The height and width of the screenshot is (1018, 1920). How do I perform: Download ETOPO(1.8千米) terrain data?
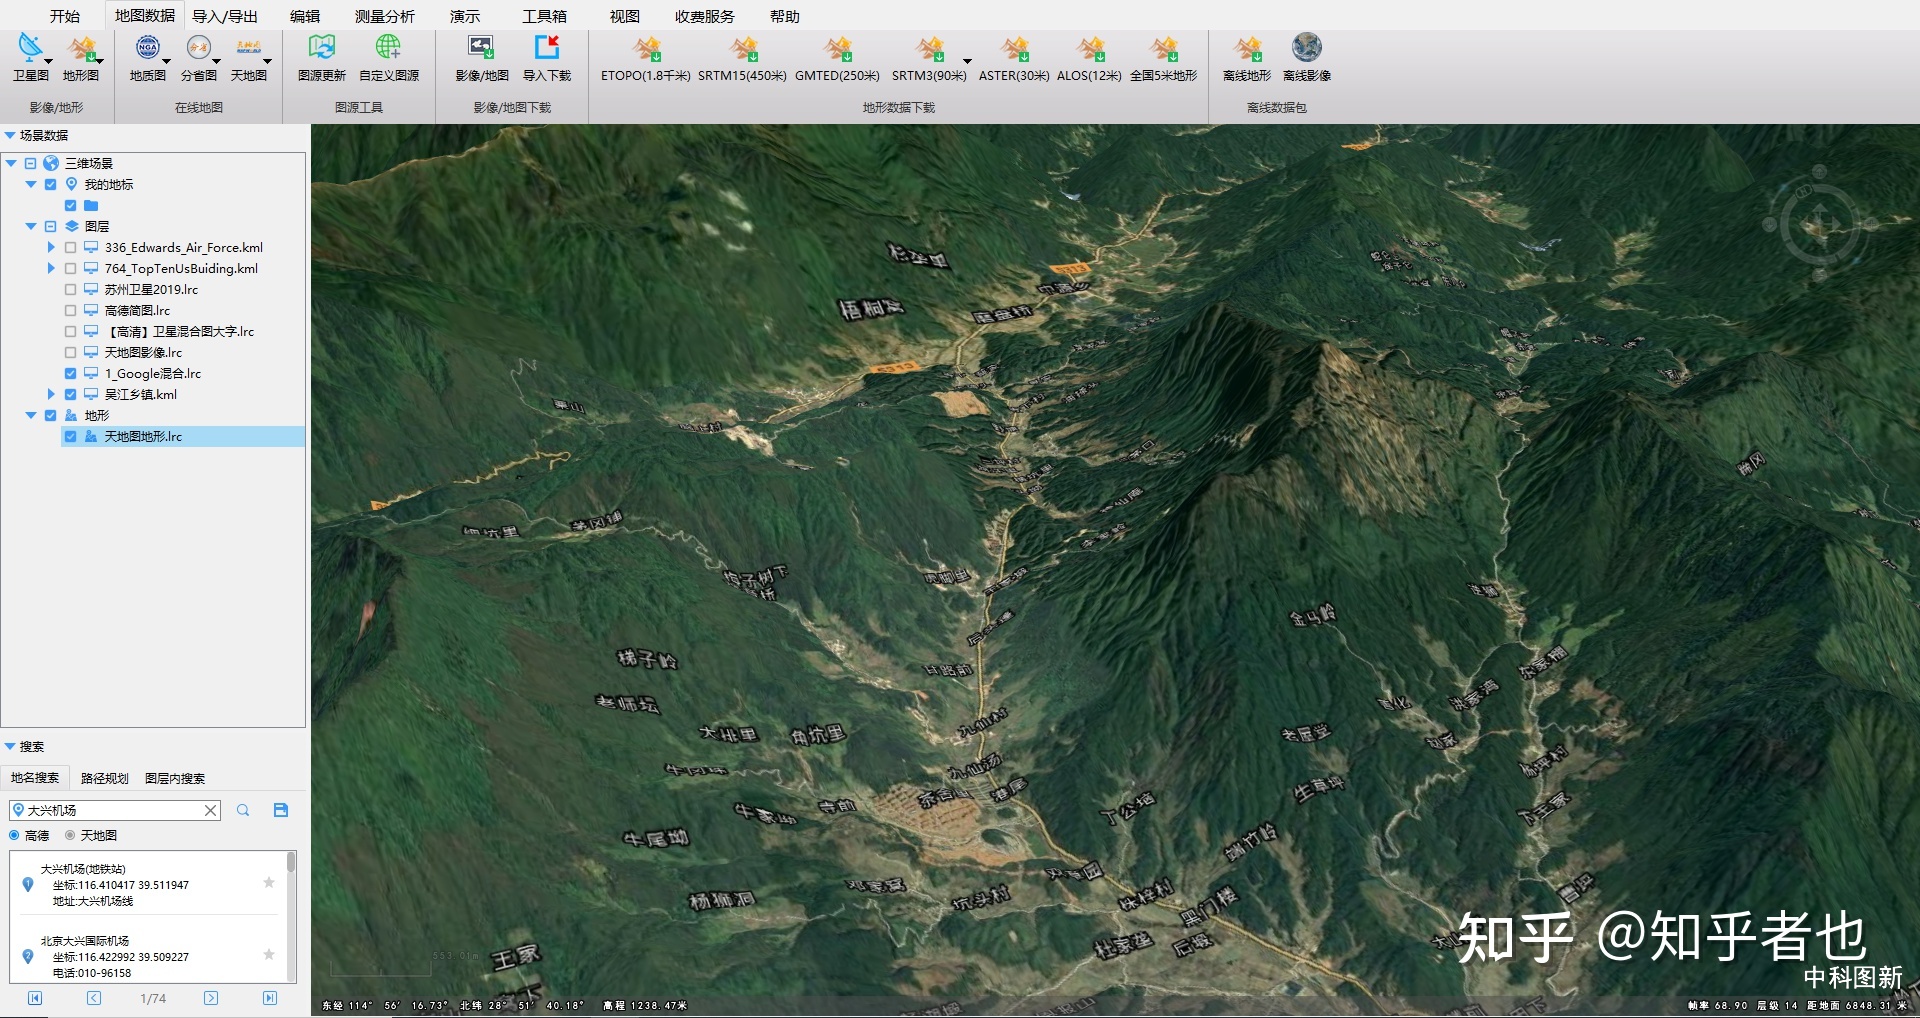pos(646,50)
